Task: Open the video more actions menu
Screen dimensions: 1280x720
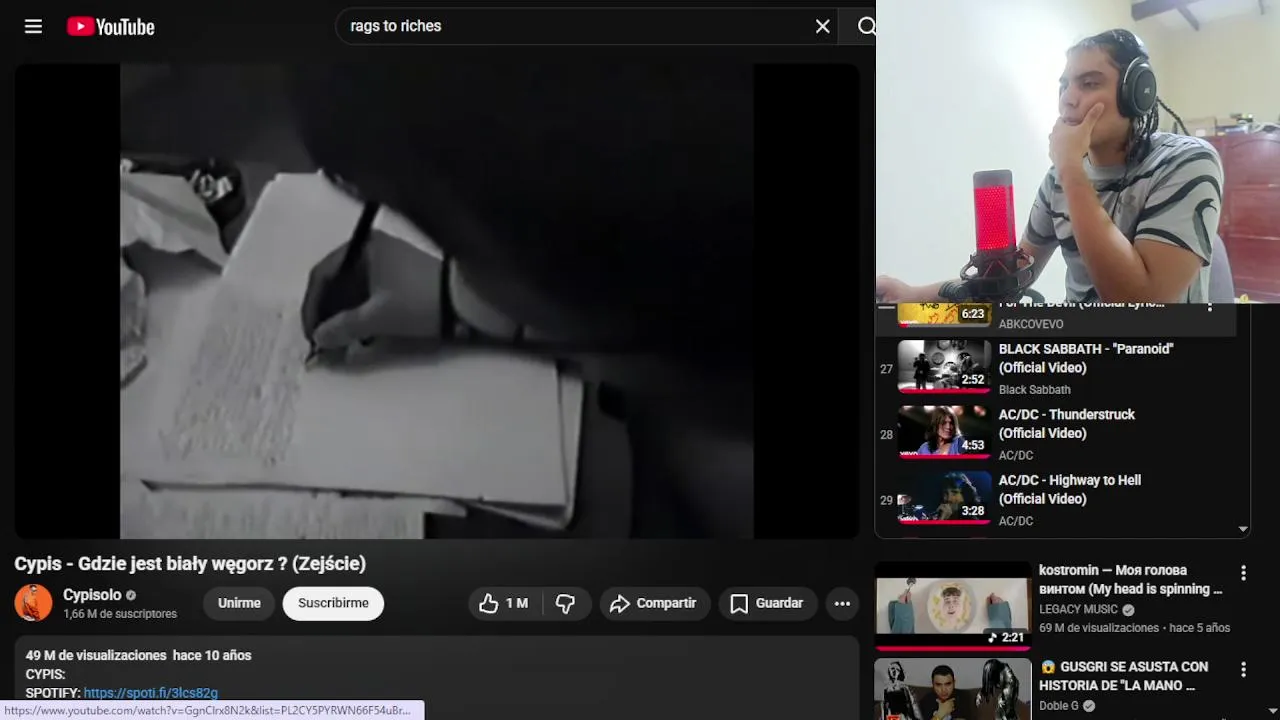Action: pos(842,603)
